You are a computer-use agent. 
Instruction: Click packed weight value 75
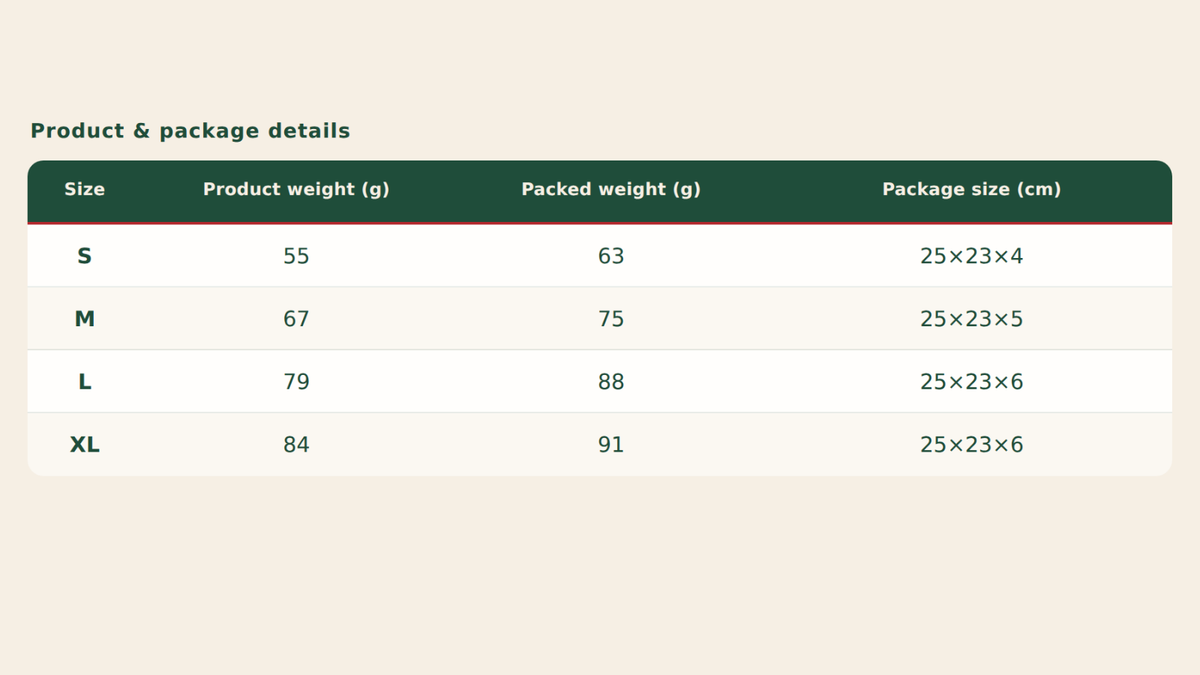tap(611, 319)
